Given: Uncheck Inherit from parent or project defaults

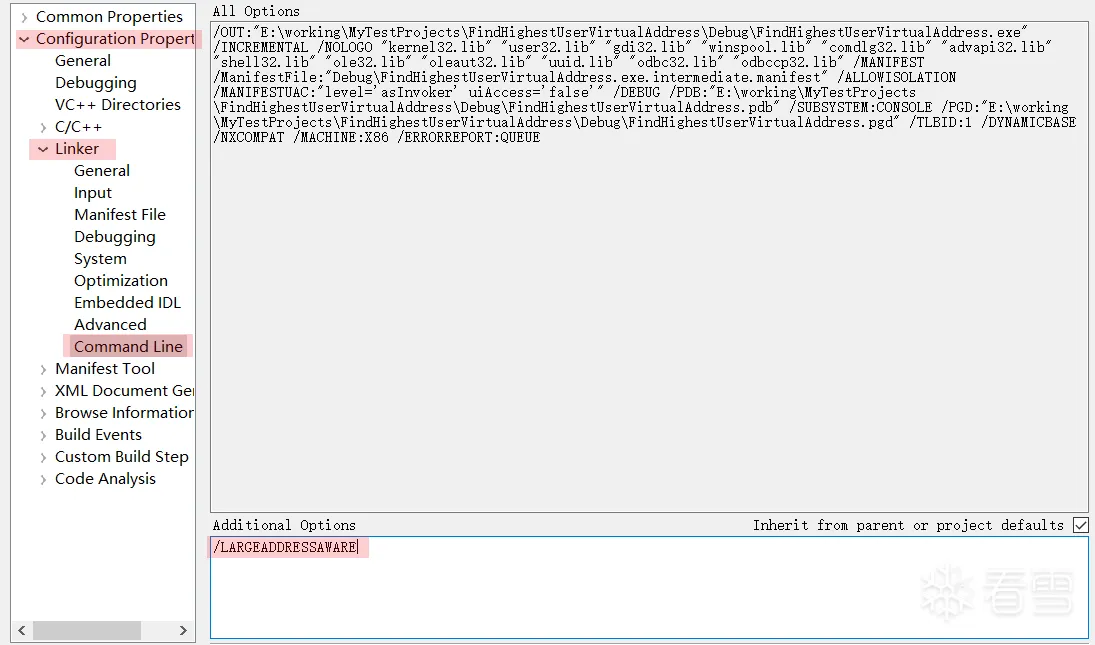Looking at the screenshot, I should pyautogui.click(x=1080, y=525).
